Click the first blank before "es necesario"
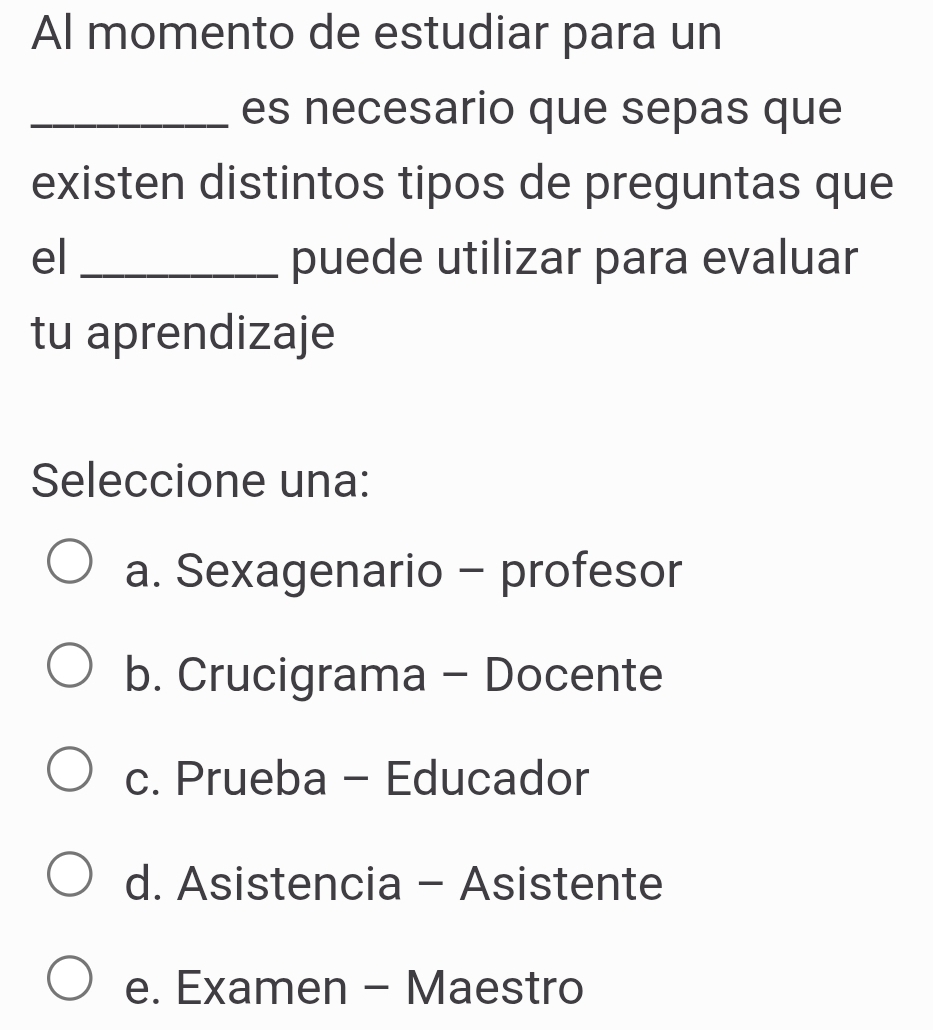 (130, 122)
